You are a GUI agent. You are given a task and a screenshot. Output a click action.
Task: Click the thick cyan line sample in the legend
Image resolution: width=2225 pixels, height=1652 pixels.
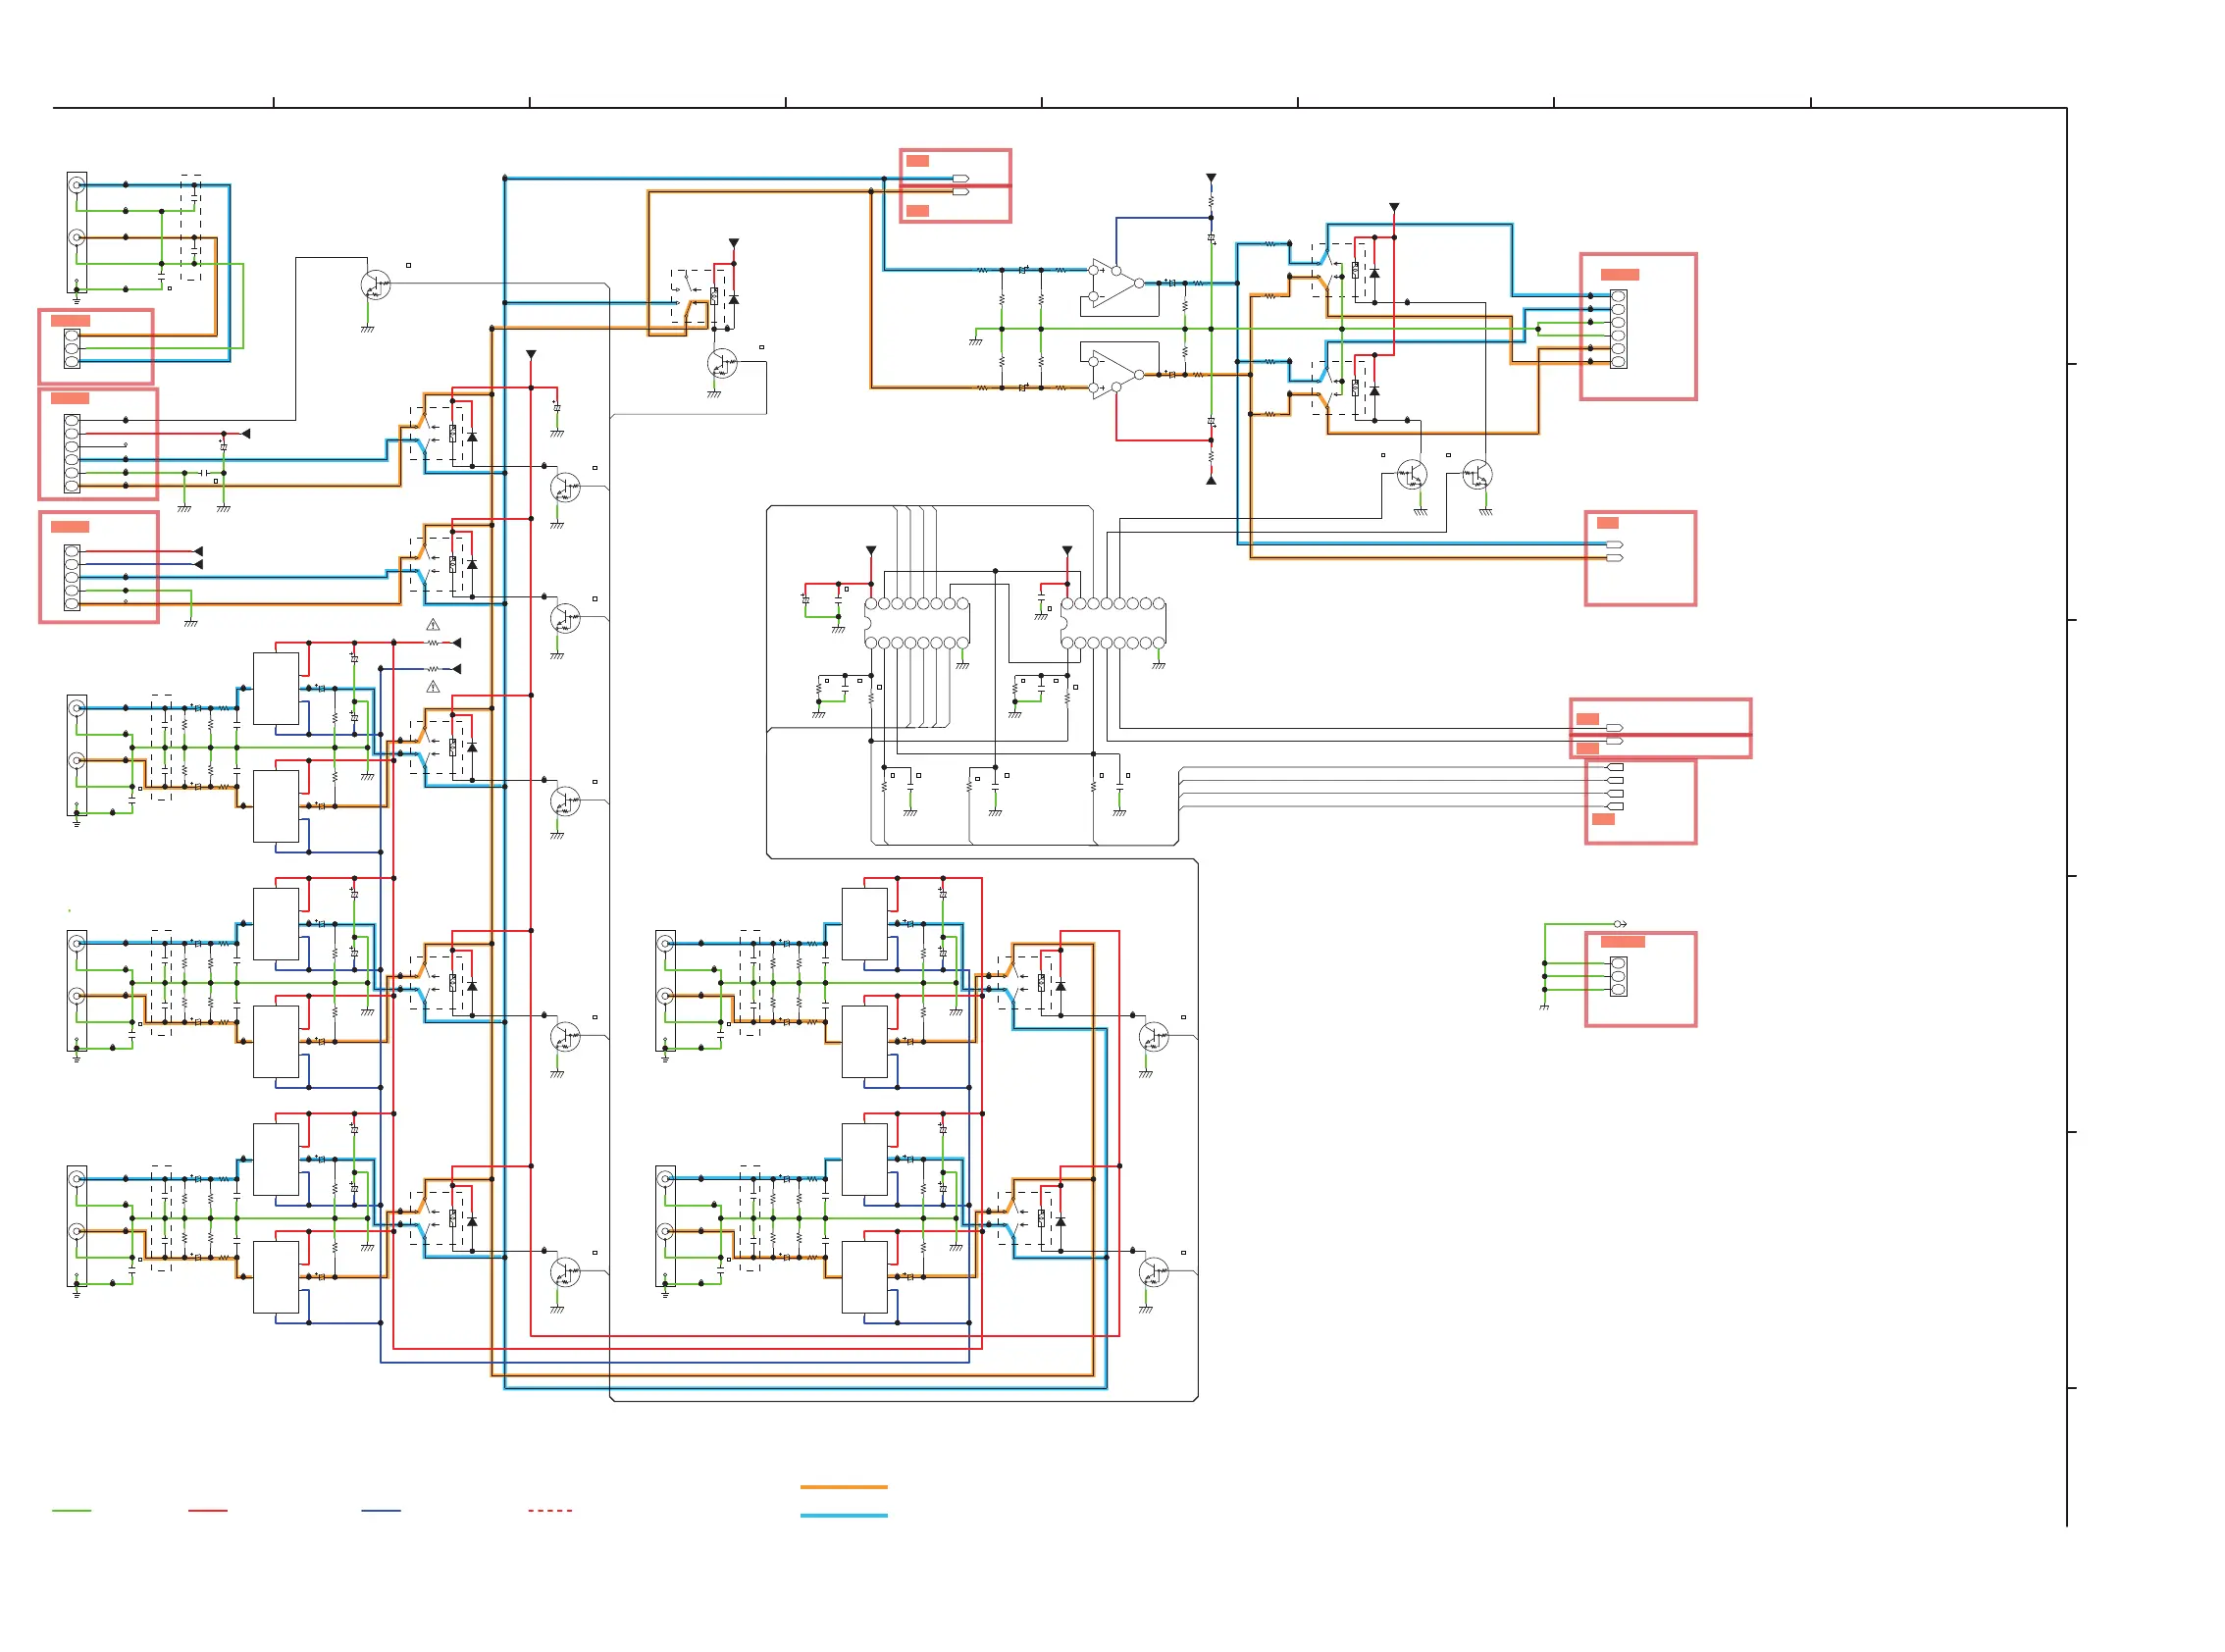point(844,1516)
